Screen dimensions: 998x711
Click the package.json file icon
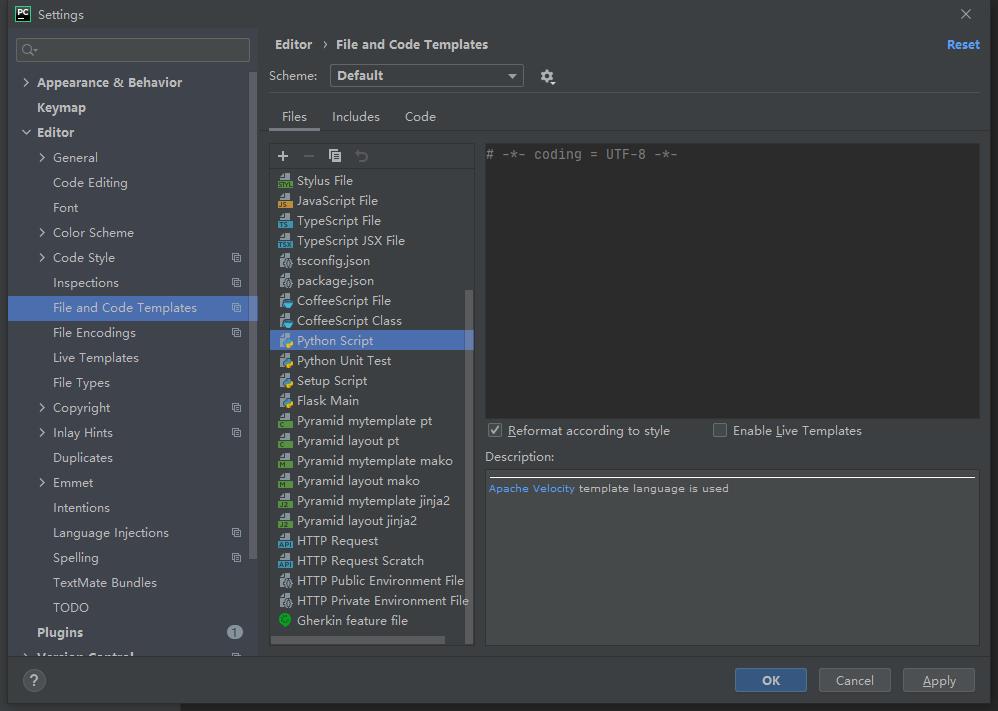pyautogui.click(x=285, y=281)
